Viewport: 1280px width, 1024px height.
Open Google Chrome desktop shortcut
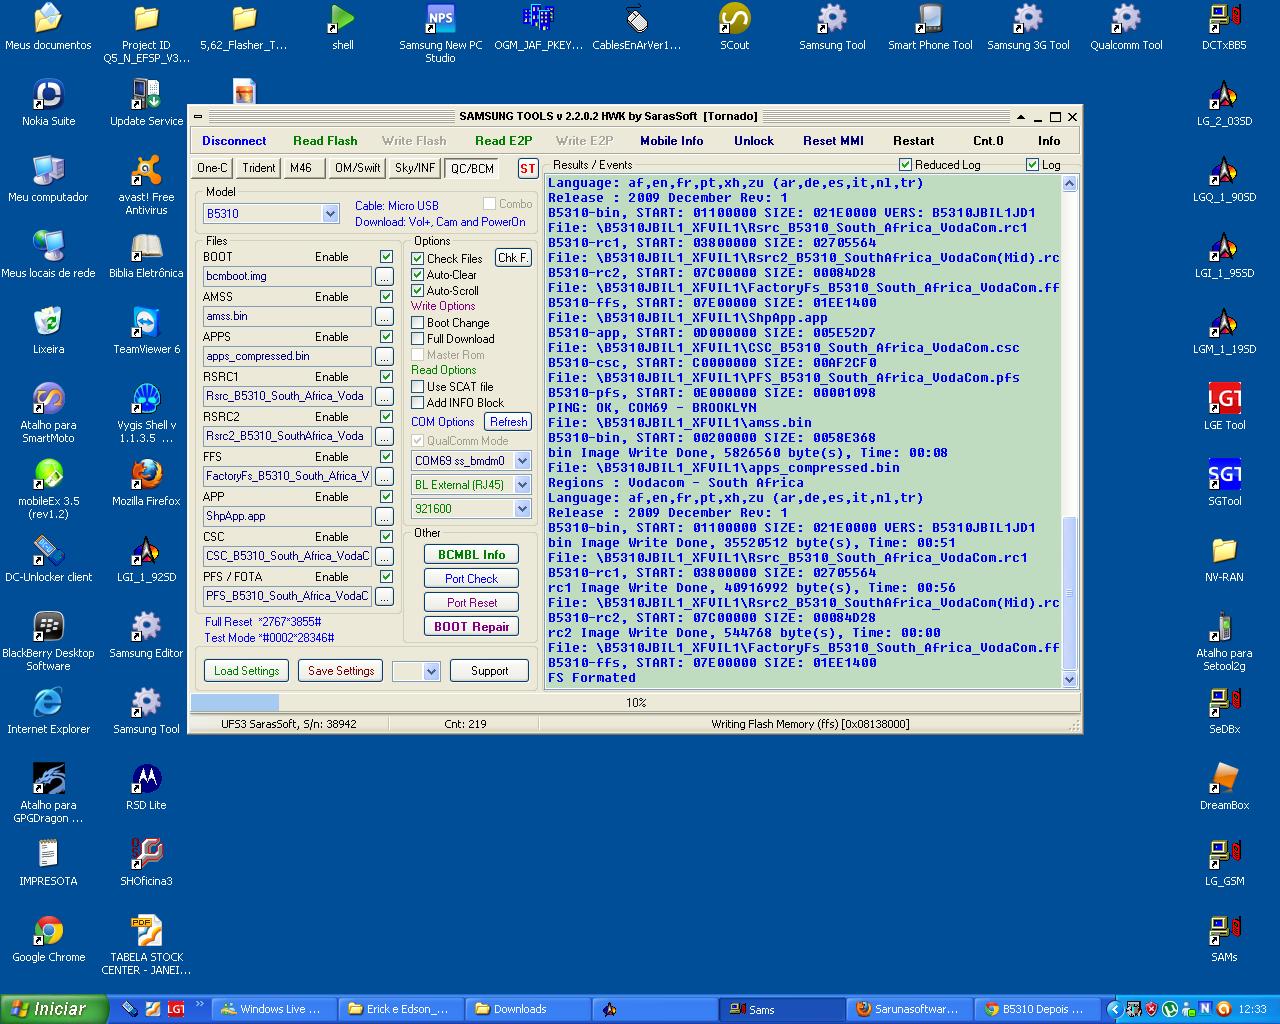48,939
